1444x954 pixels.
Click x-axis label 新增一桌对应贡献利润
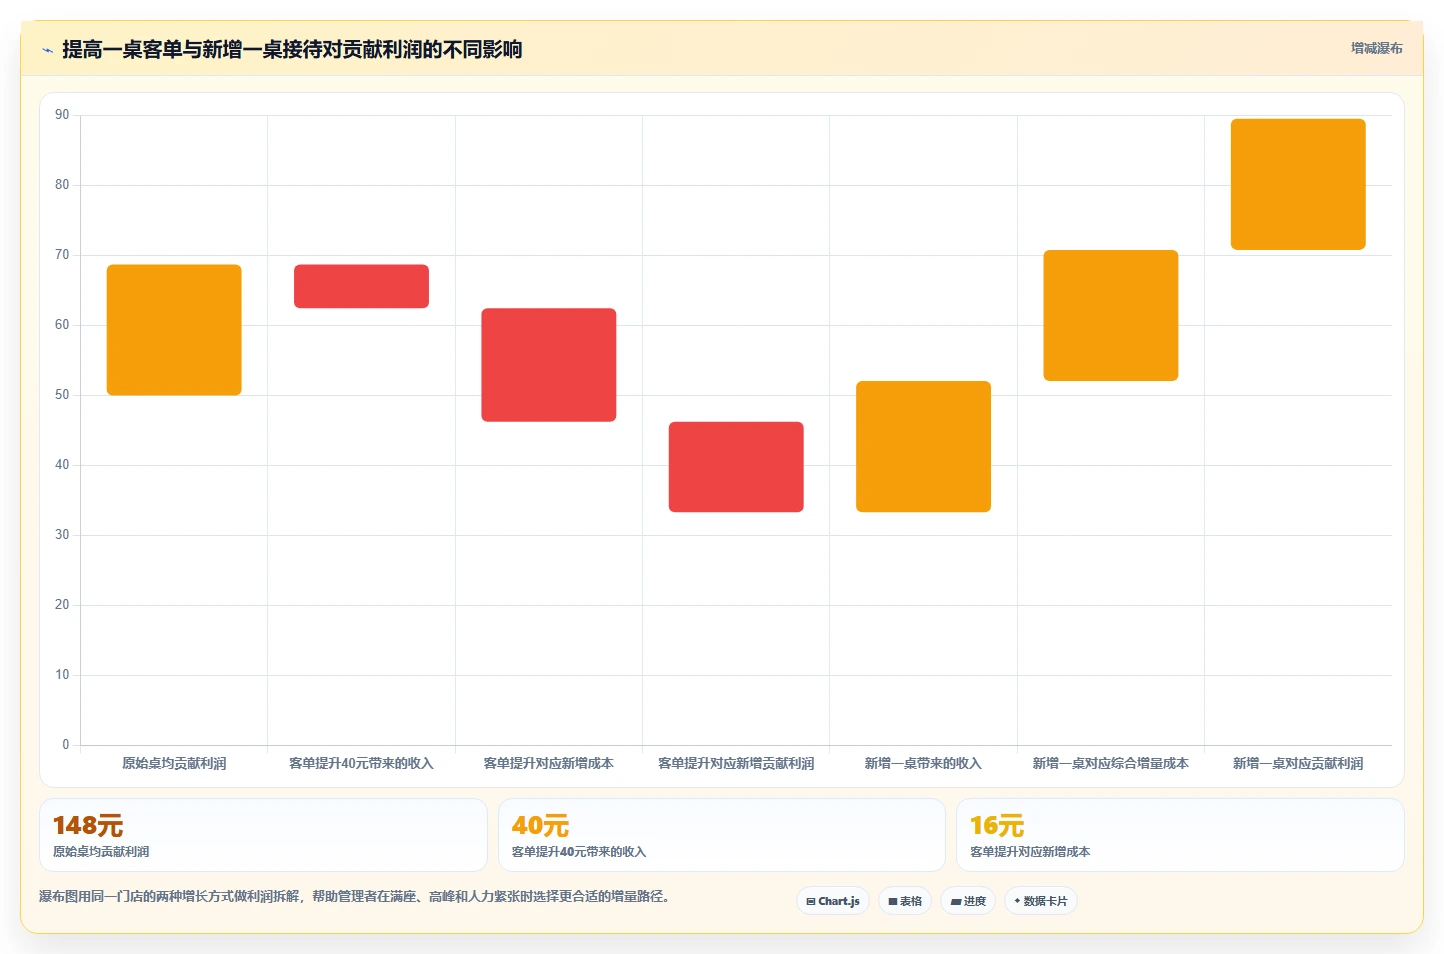pyautogui.click(x=1298, y=763)
